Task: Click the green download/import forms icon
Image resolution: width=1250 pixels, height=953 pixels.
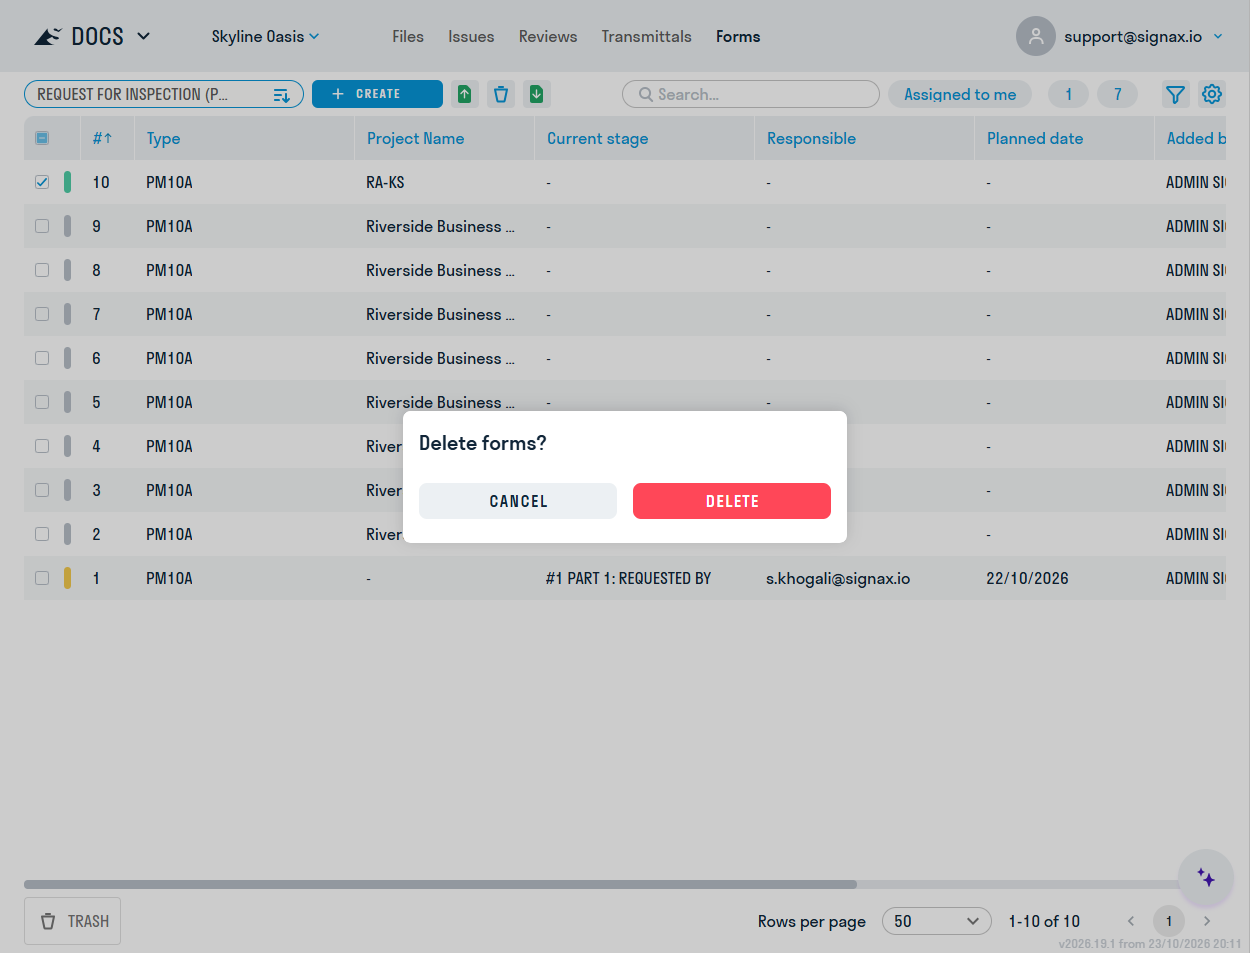Action: (537, 94)
